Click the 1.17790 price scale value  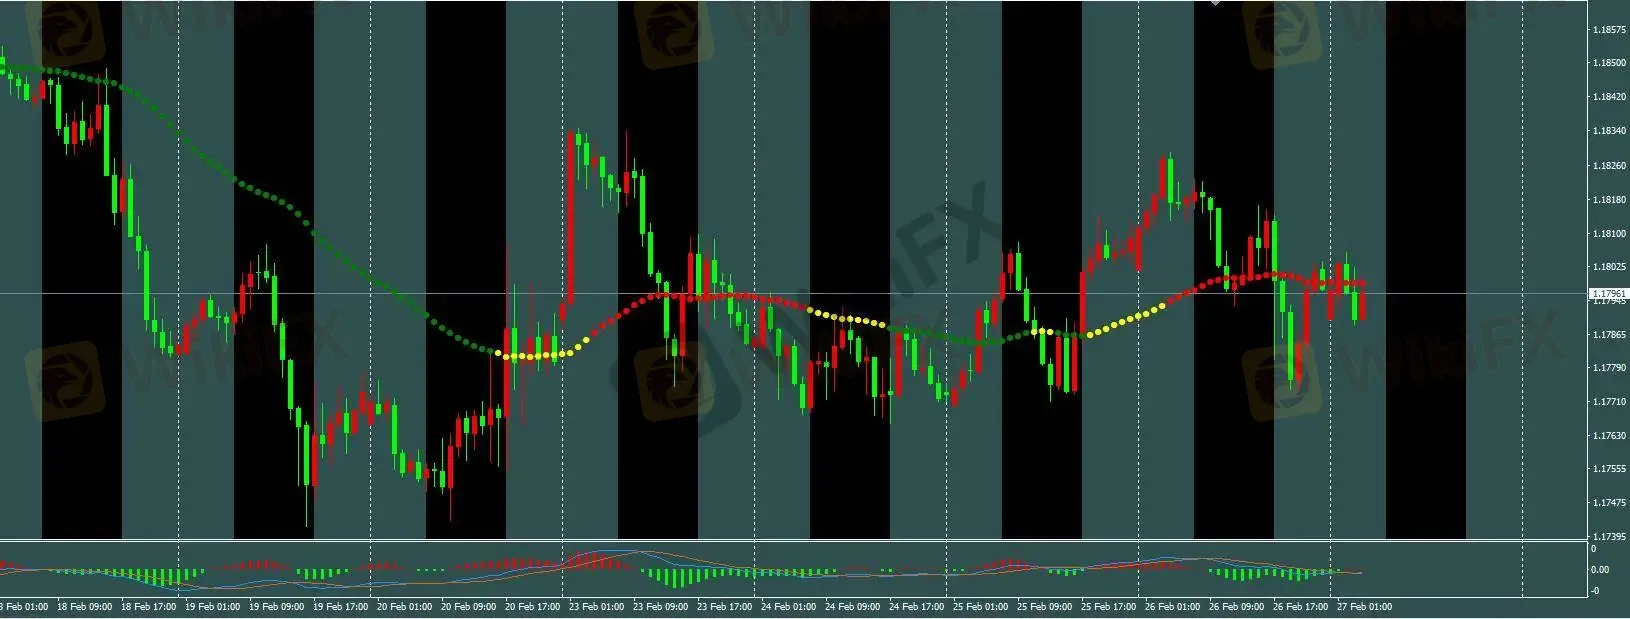point(1609,368)
